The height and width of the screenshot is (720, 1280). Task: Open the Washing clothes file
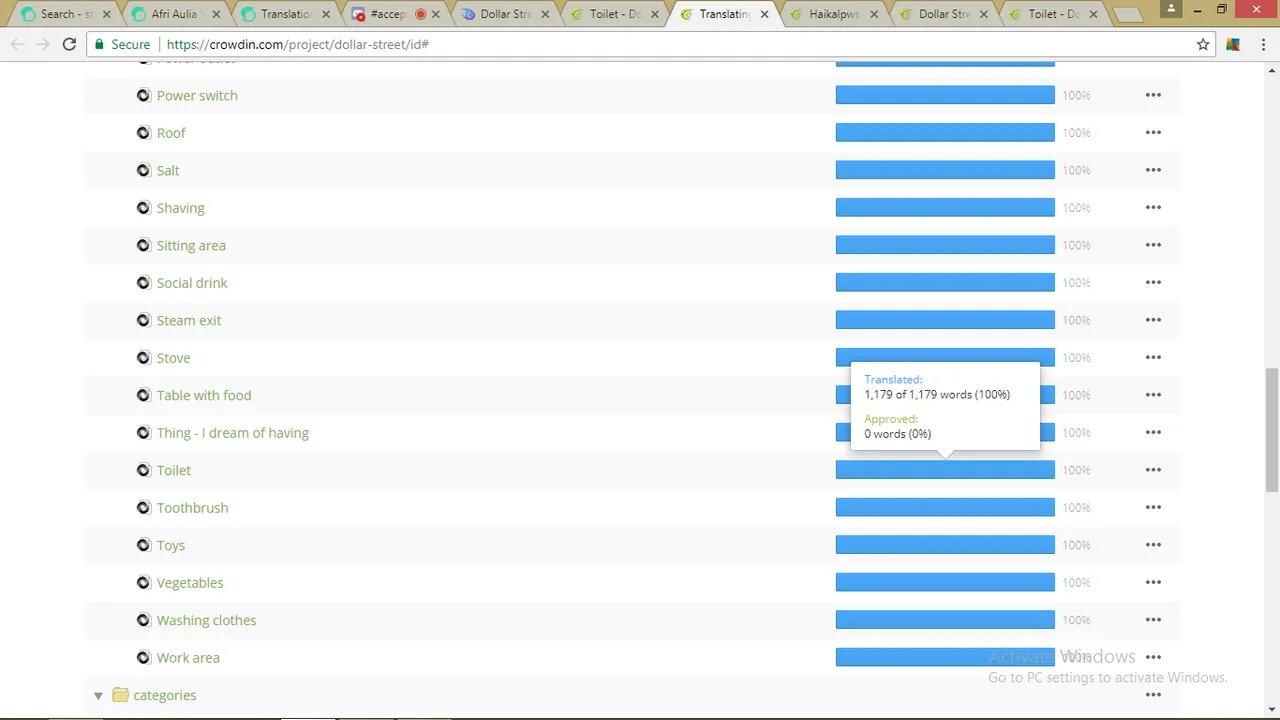(206, 620)
